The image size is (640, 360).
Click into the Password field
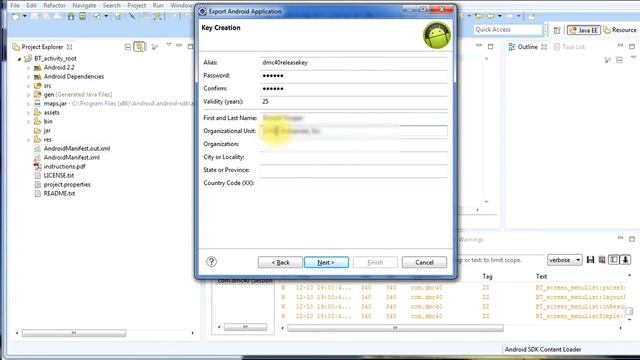click(353, 76)
